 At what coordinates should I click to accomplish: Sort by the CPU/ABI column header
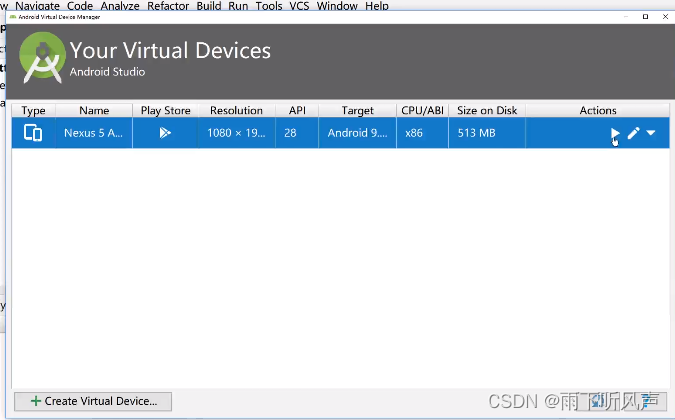click(422, 111)
